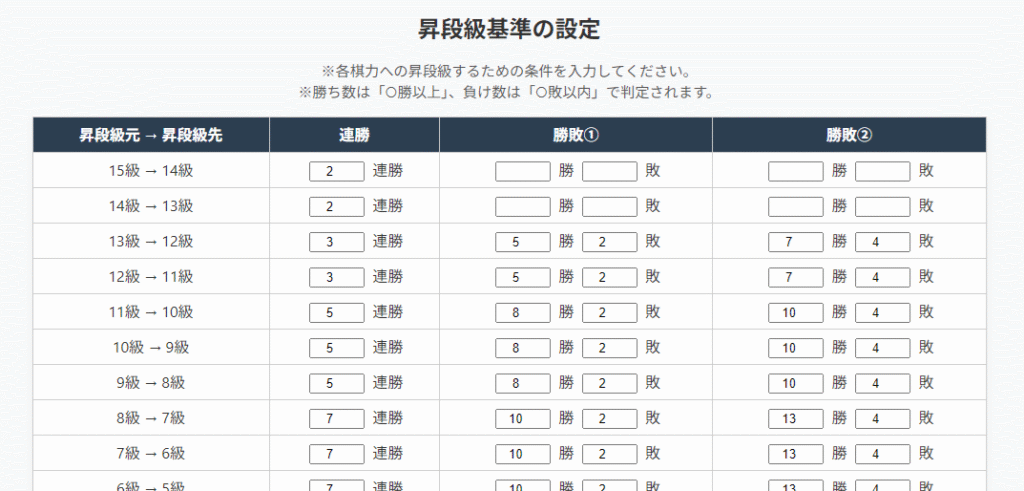Image resolution: width=1024 pixels, height=491 pixels.
Task: Click the 連勝 field for 15級 → 14級
Action: (x=337, y=171)
